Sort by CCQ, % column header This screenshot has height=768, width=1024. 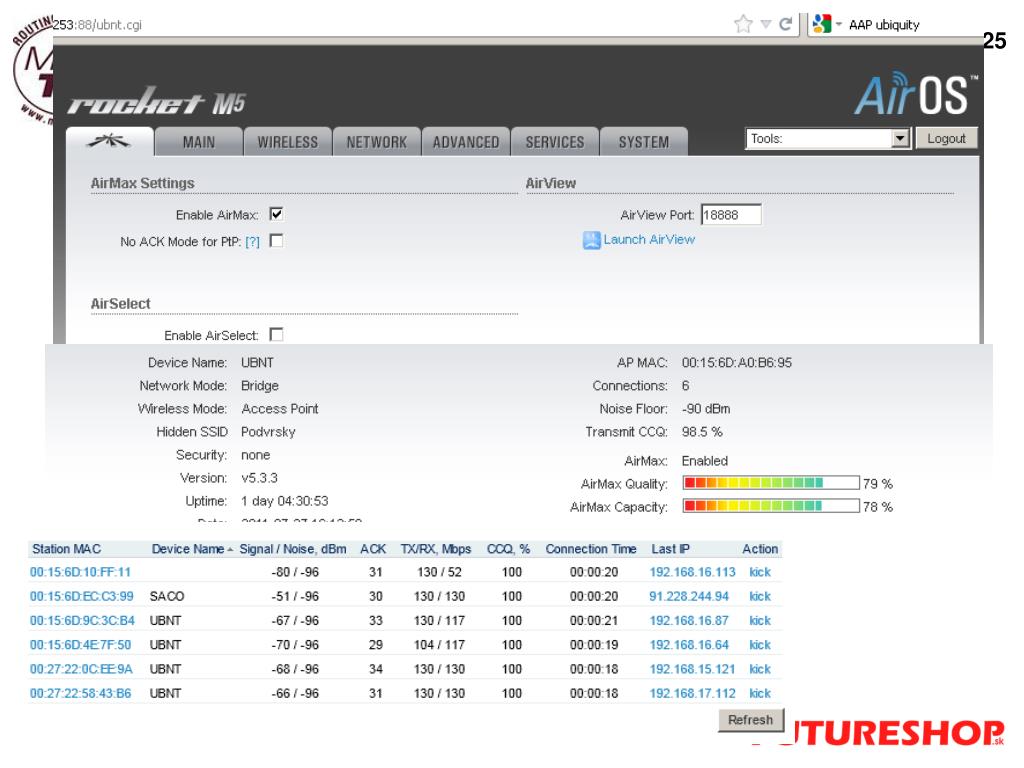tap(508, 549)
